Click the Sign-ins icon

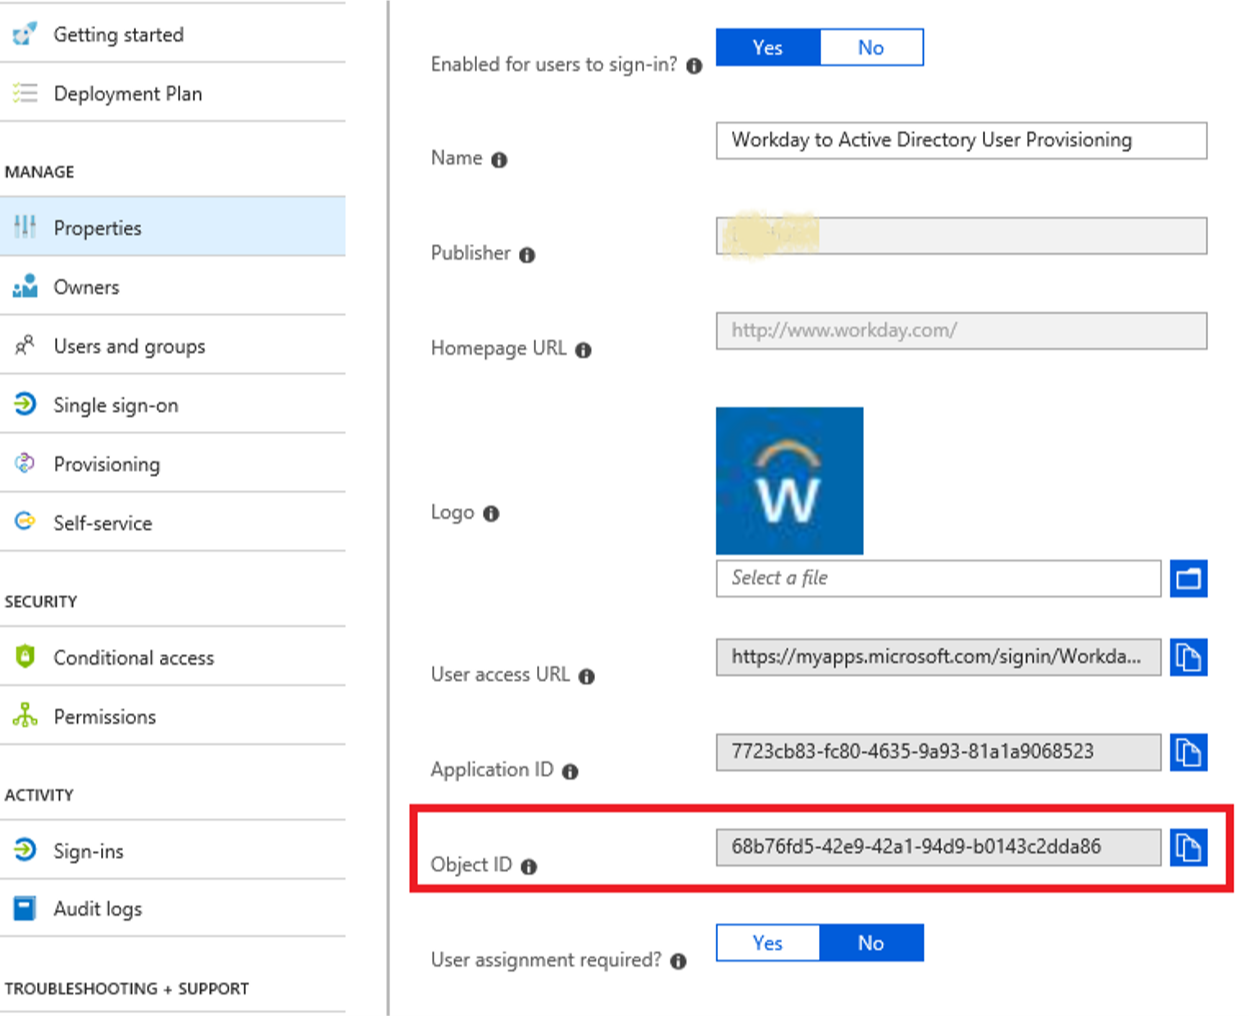(25, 850)
